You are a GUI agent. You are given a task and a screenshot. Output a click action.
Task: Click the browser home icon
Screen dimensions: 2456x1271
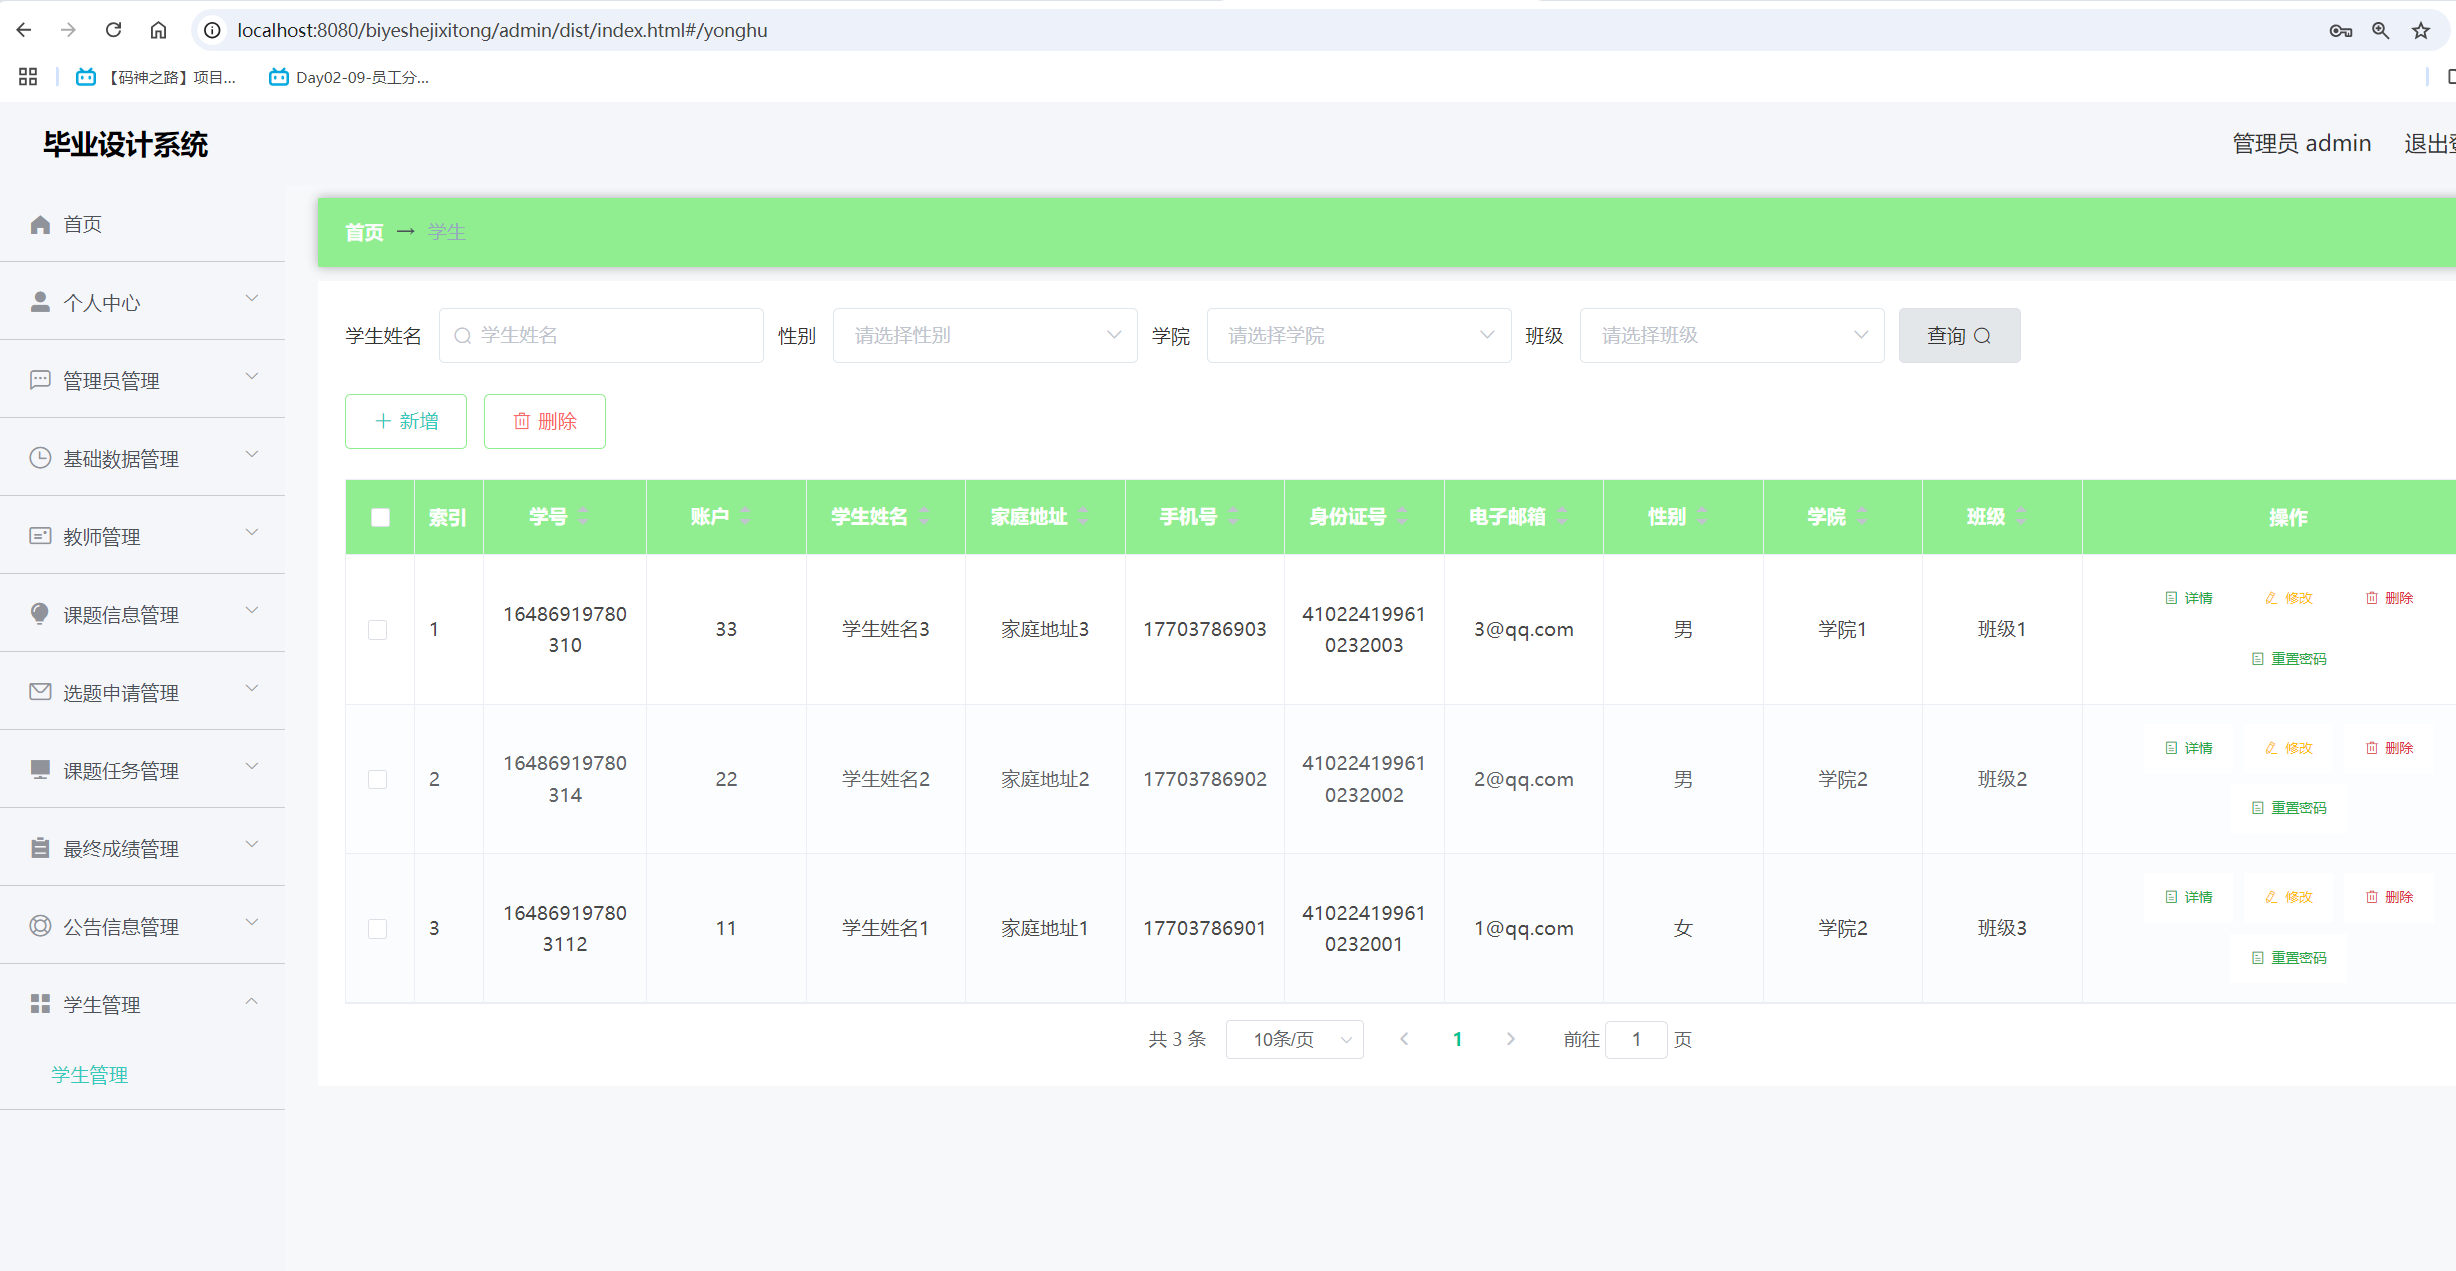[158, 30]
